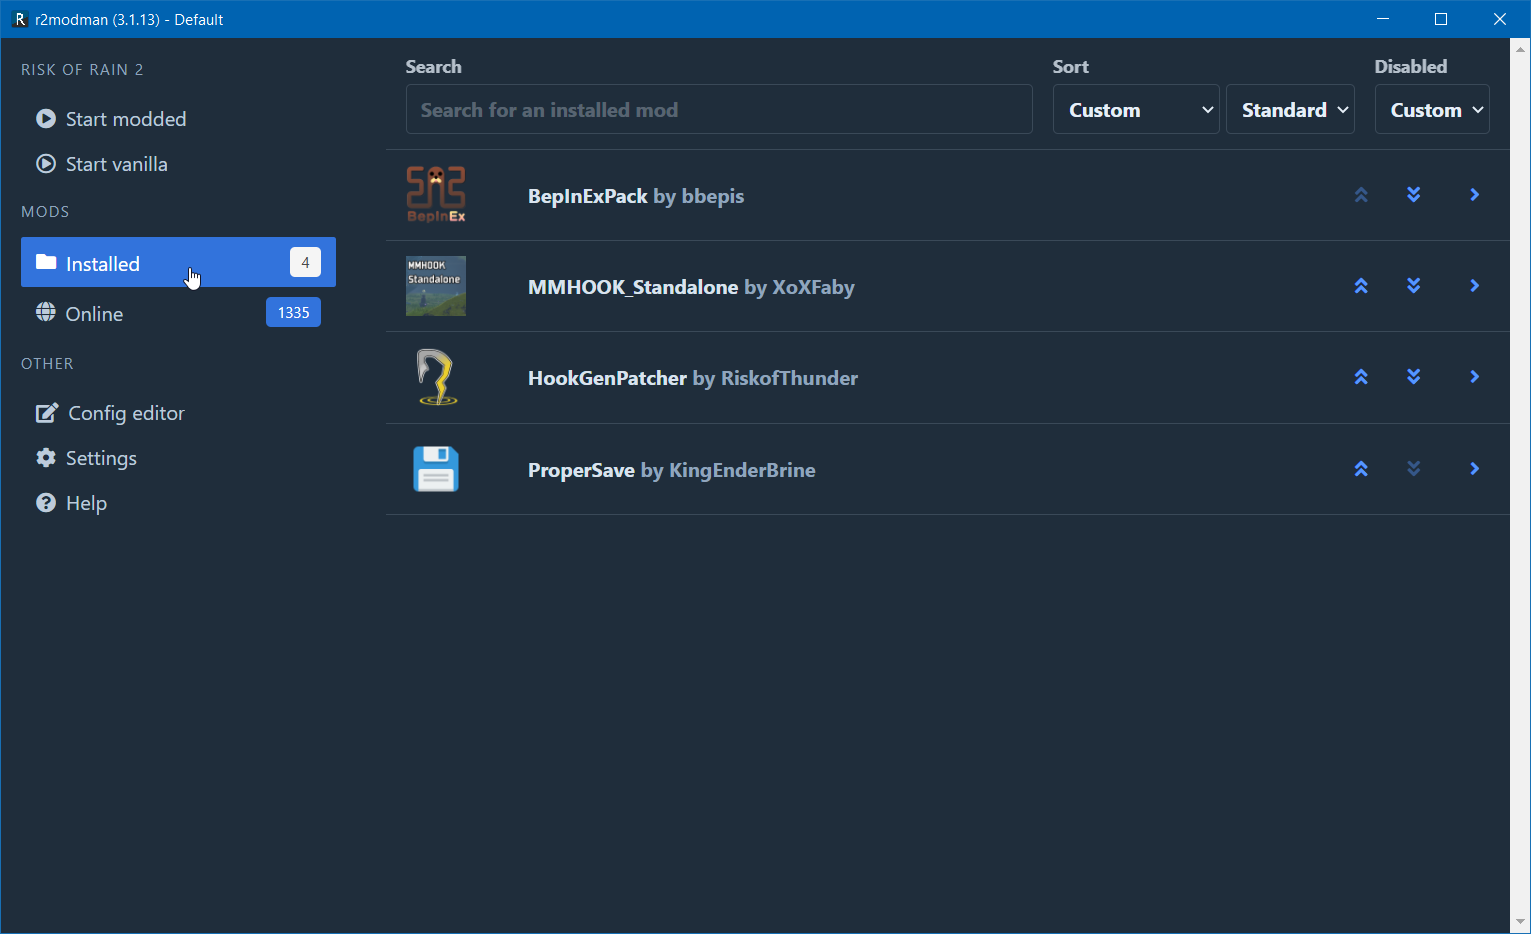This screenshot has height=934, width=1531.
Task: Open the Settings page
Action: [x=178, y=458]
